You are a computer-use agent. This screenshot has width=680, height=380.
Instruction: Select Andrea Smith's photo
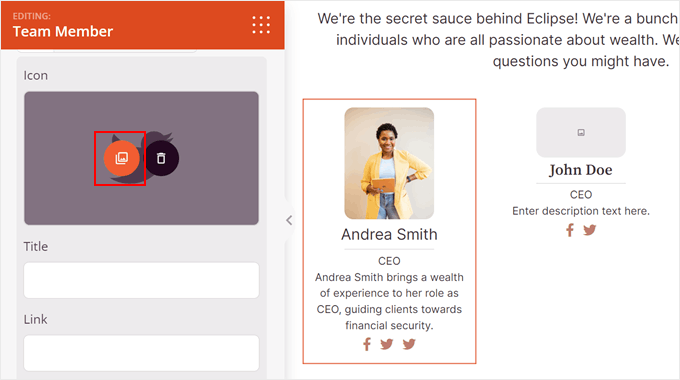click(389, 163)
